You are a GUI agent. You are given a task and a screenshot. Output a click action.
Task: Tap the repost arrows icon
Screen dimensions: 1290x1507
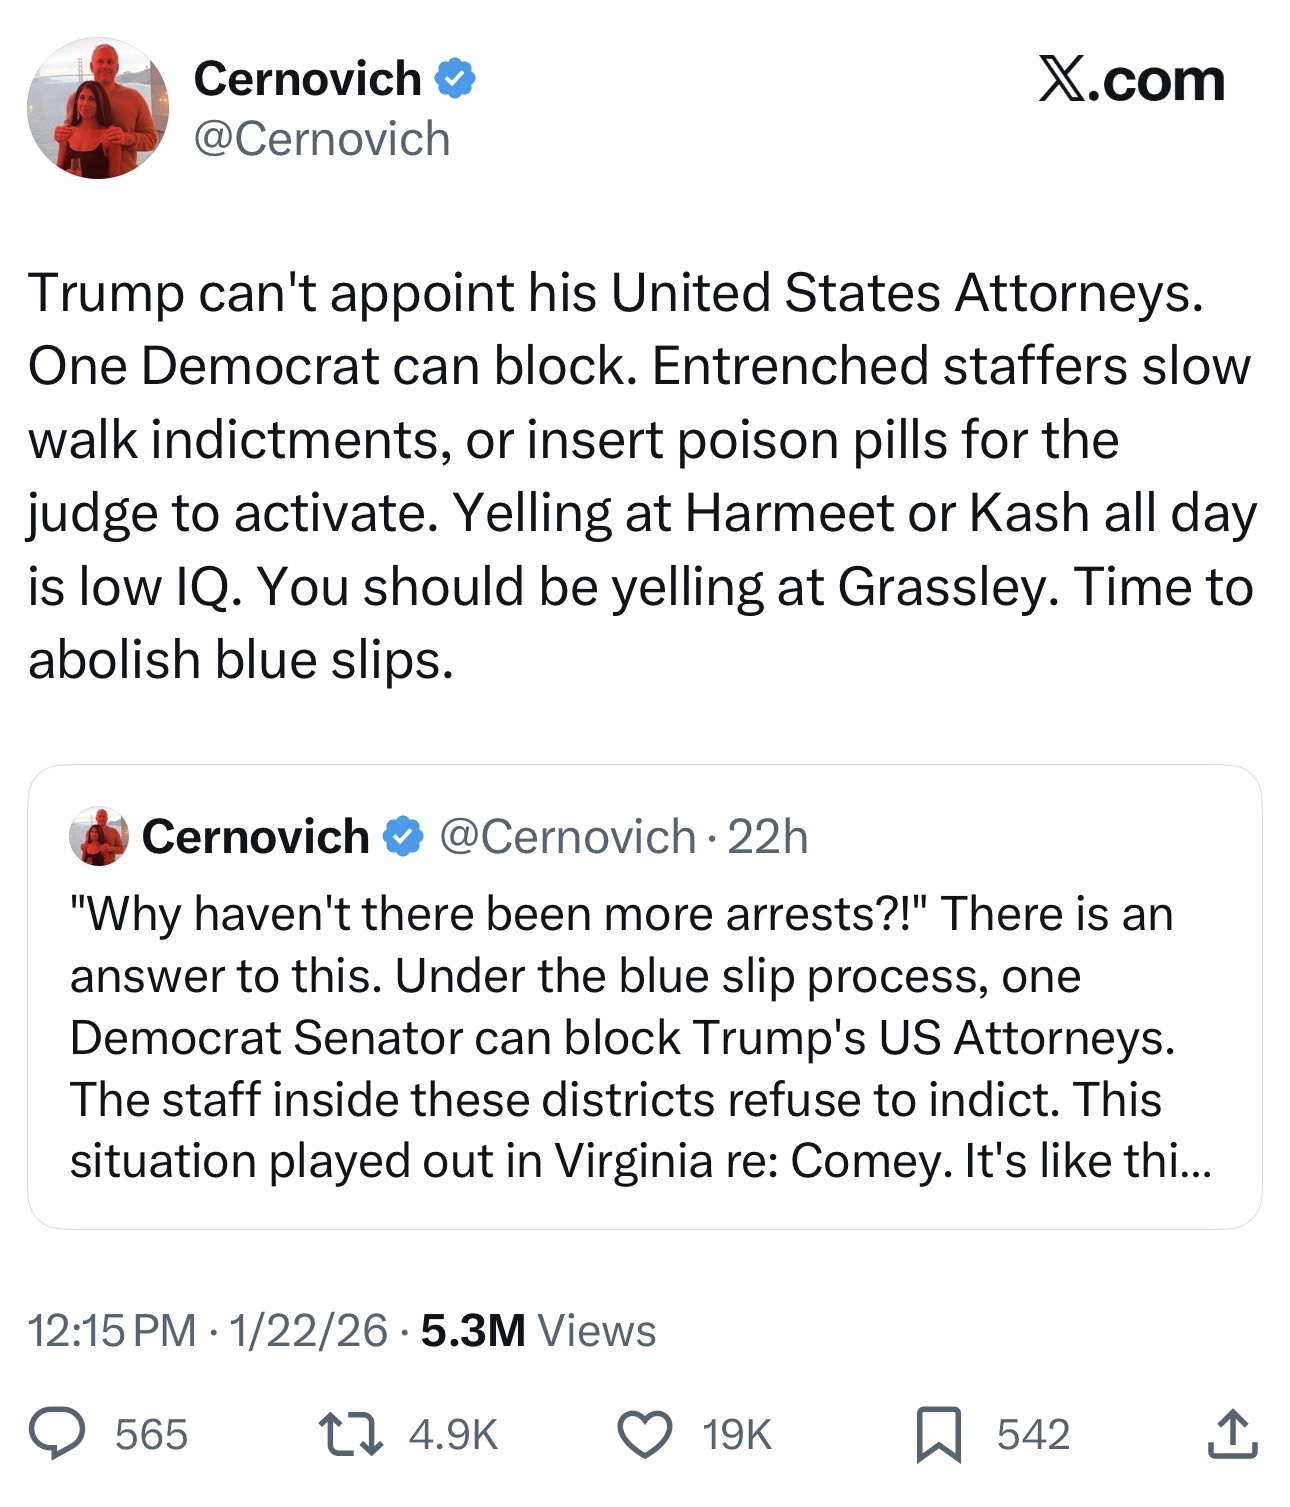pos(349,1434)
